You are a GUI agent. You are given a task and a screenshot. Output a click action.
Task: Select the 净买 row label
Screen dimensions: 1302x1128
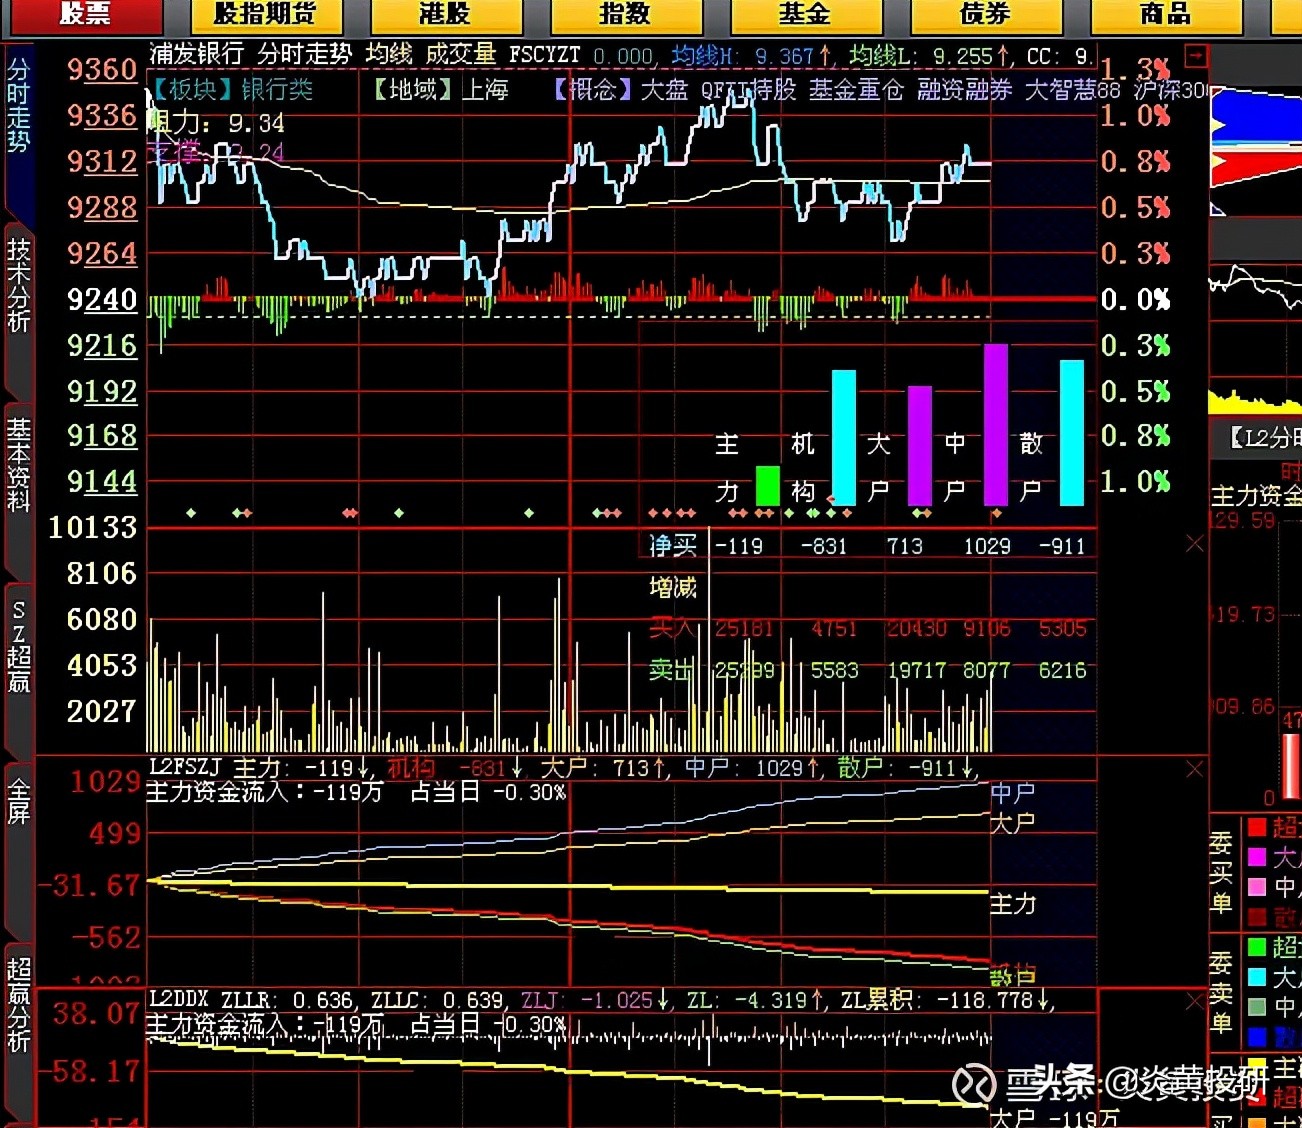(673, 545)
